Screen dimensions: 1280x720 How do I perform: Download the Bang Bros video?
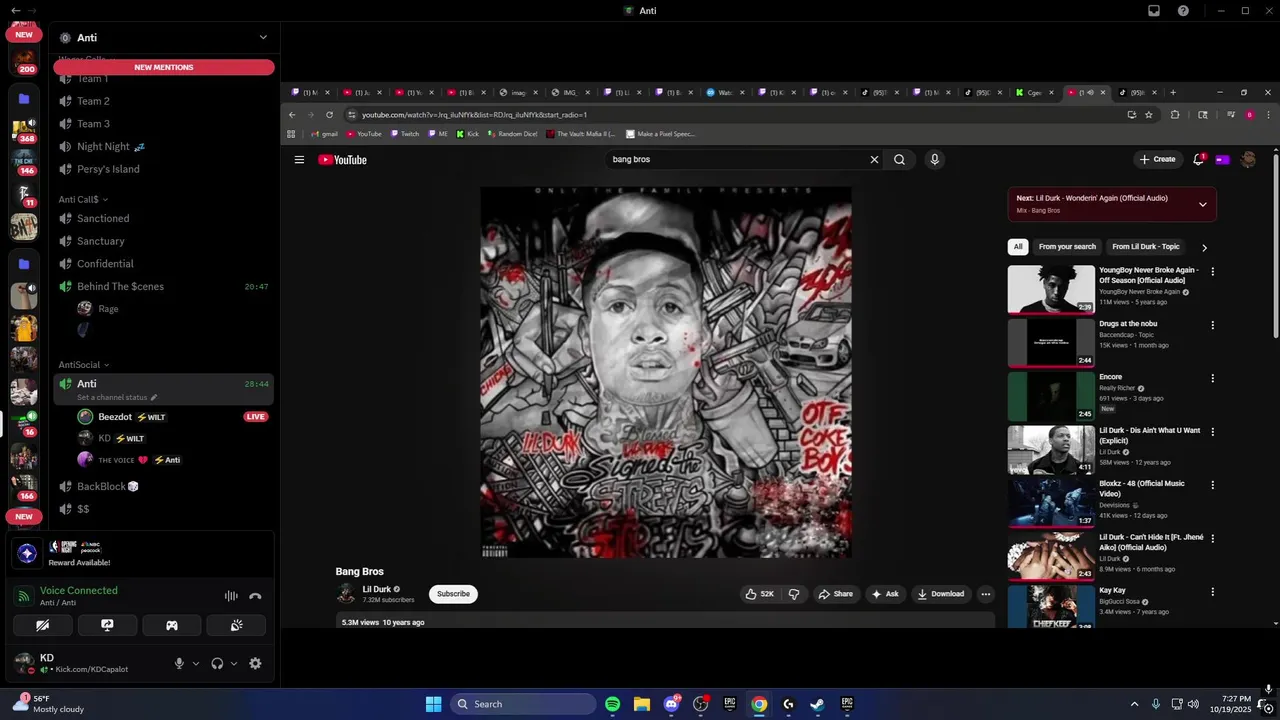pyautogui.click(x=940, y=594)
